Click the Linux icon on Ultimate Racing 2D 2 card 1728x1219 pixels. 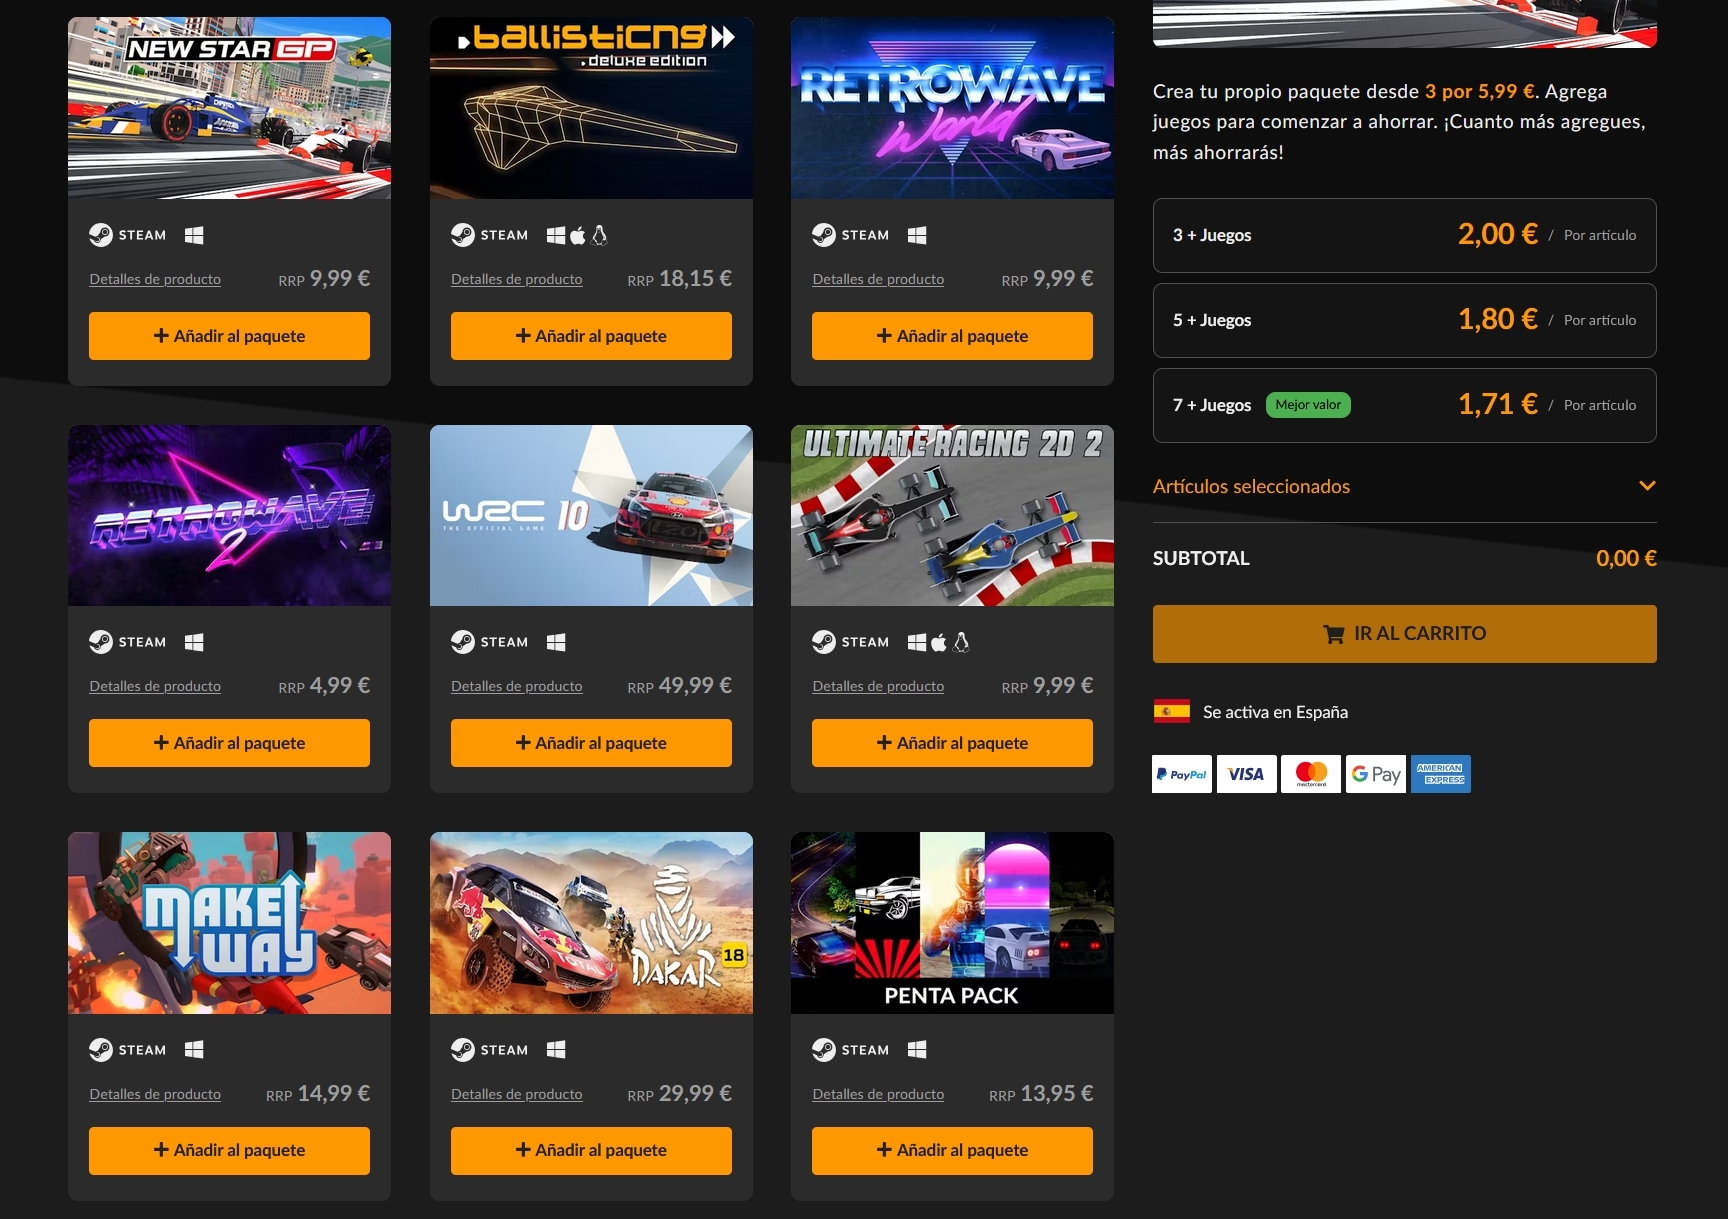(x=961, y=642)
